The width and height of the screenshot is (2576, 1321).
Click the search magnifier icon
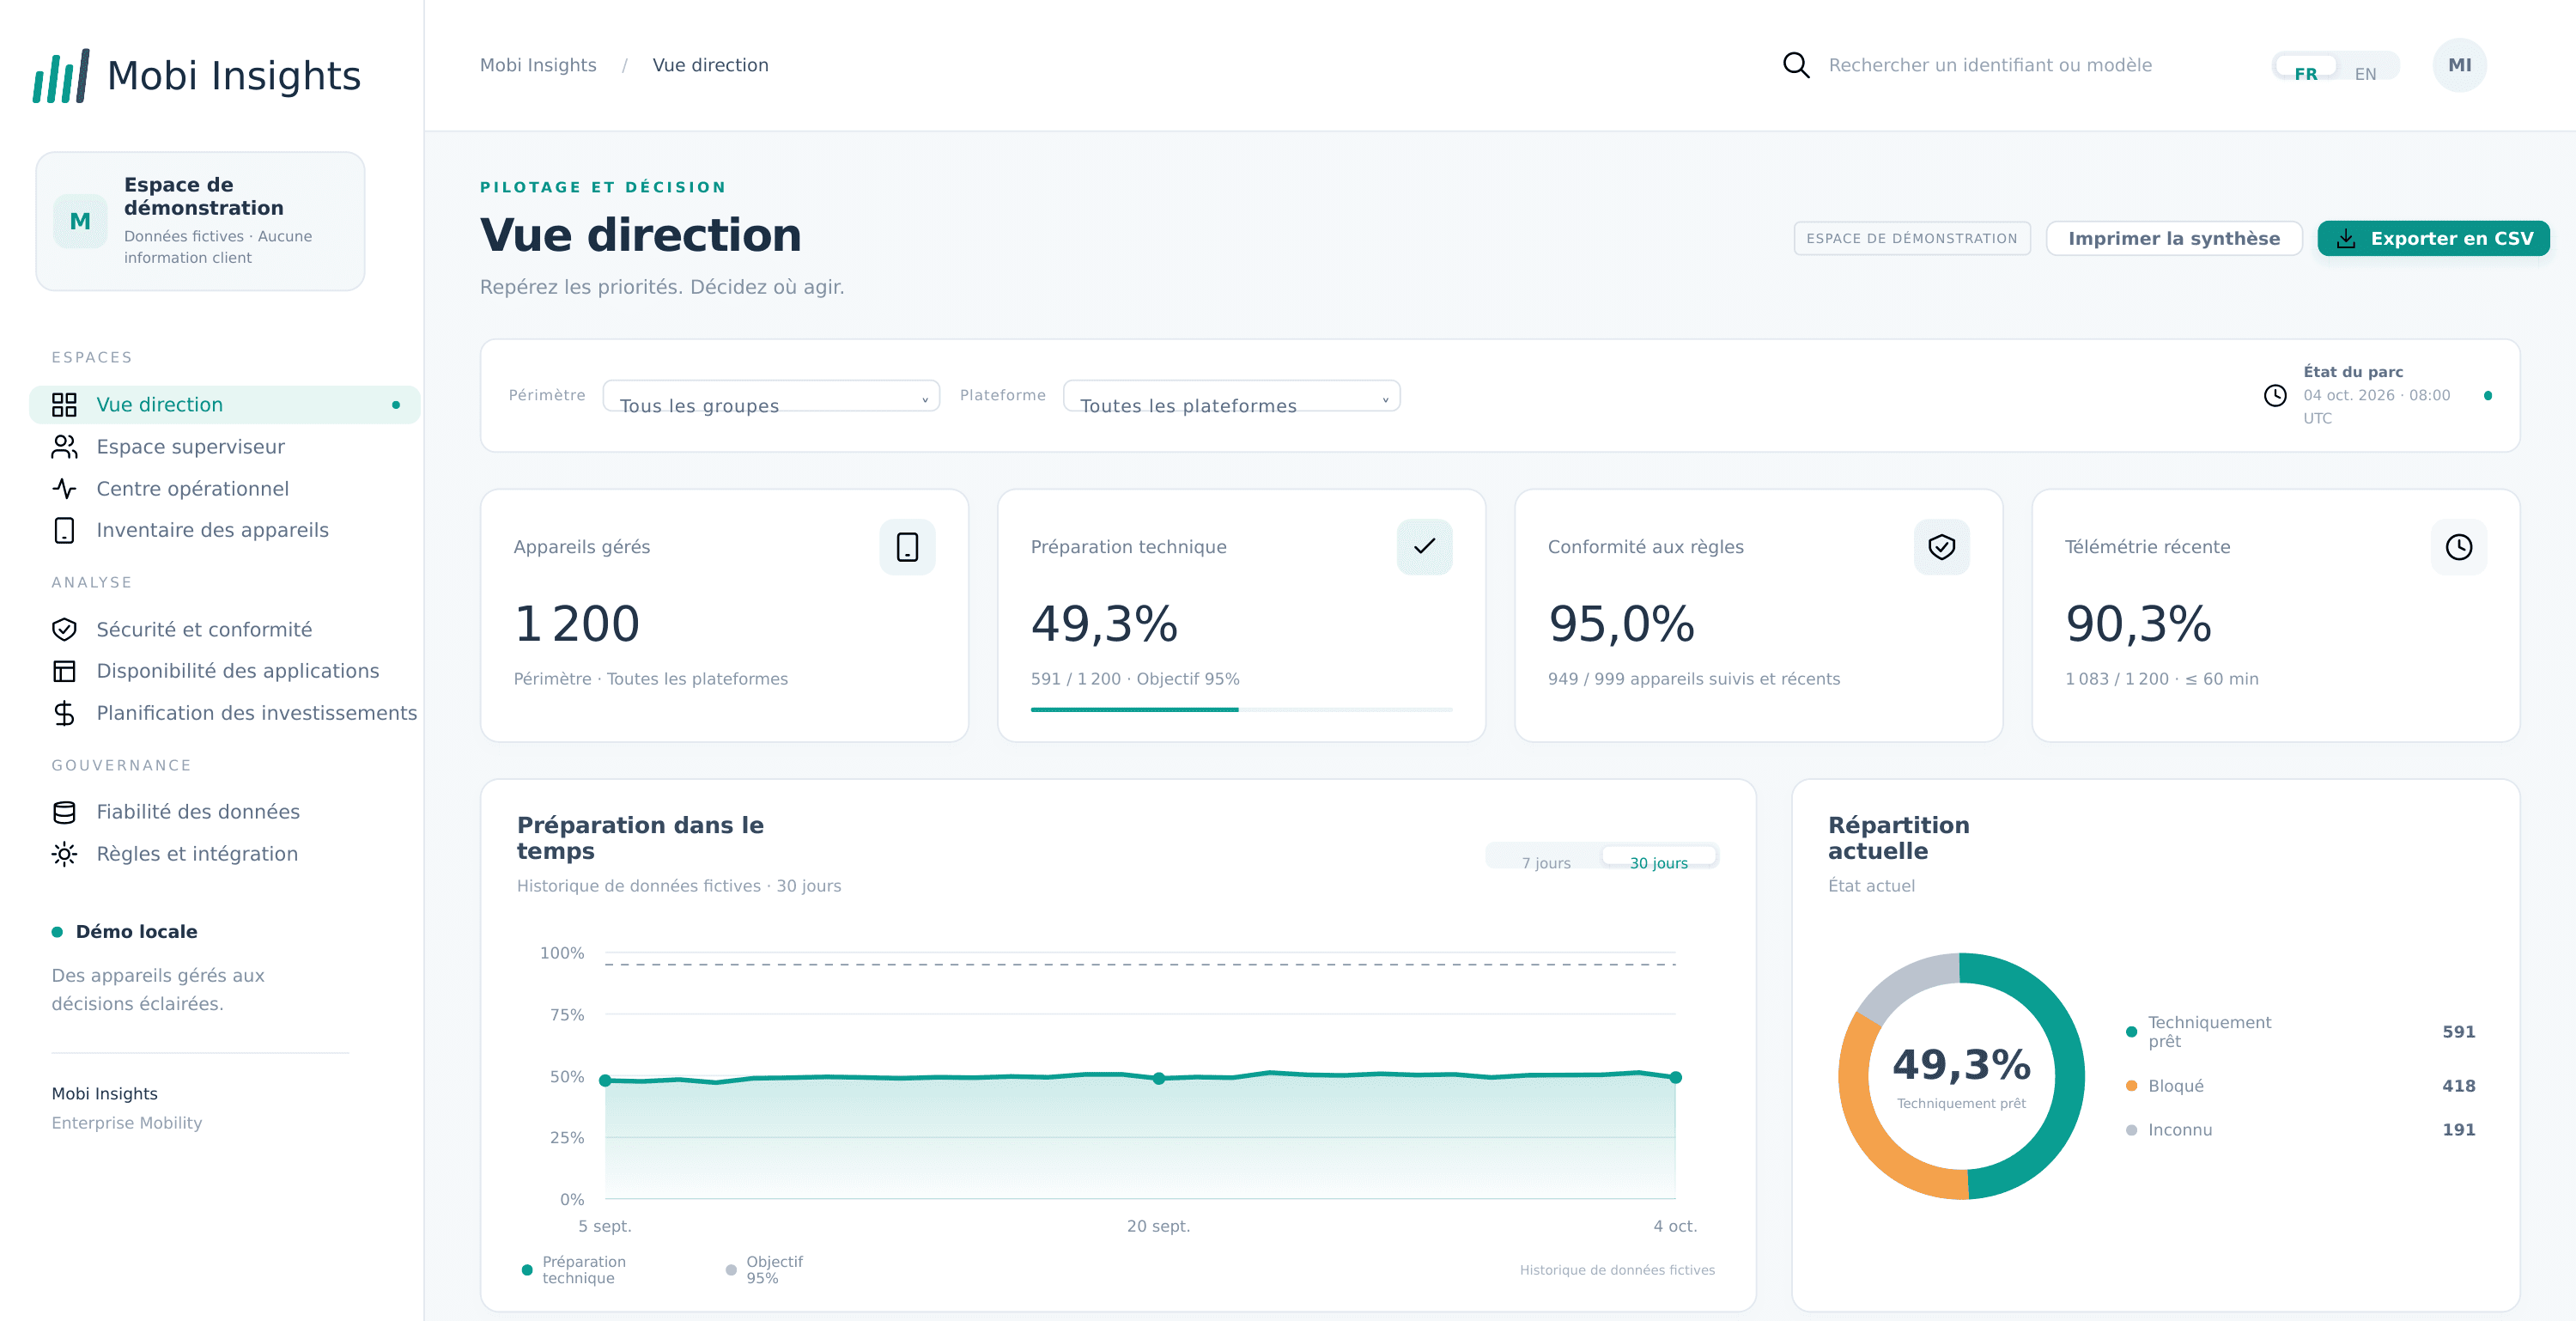1796,65
